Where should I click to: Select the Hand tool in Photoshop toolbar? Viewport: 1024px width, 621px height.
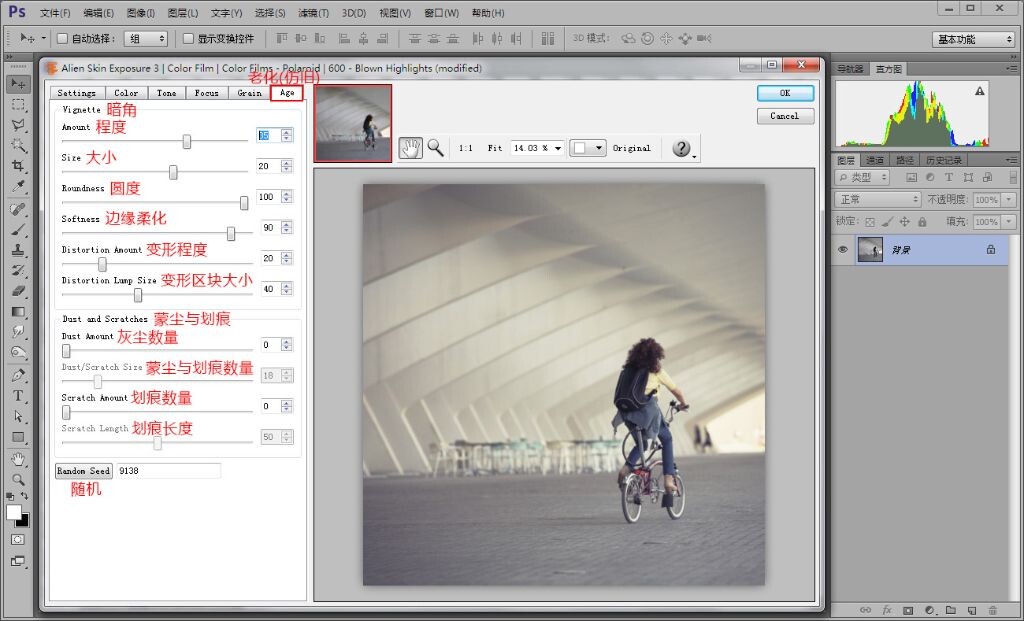pos(18,459)
